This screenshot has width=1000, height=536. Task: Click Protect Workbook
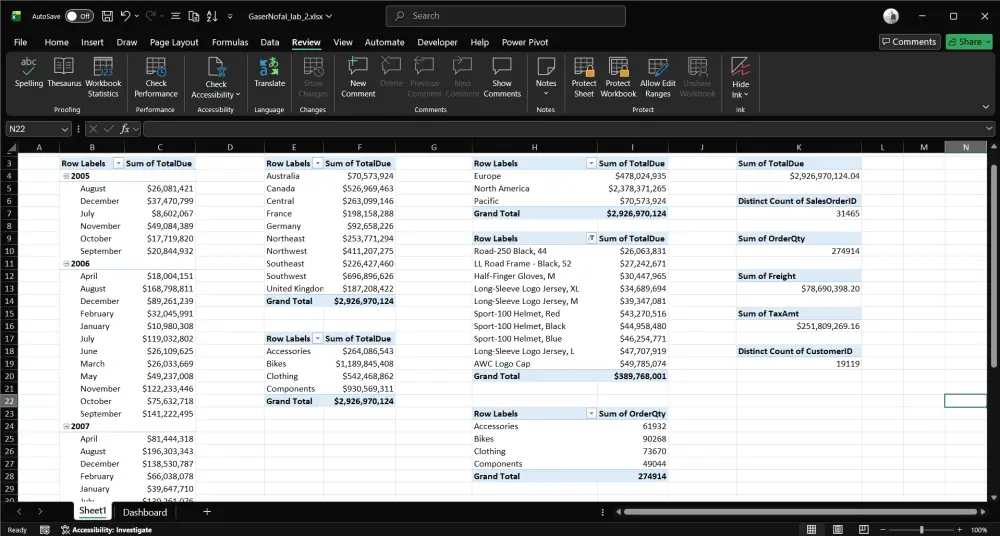click(618, 77)
